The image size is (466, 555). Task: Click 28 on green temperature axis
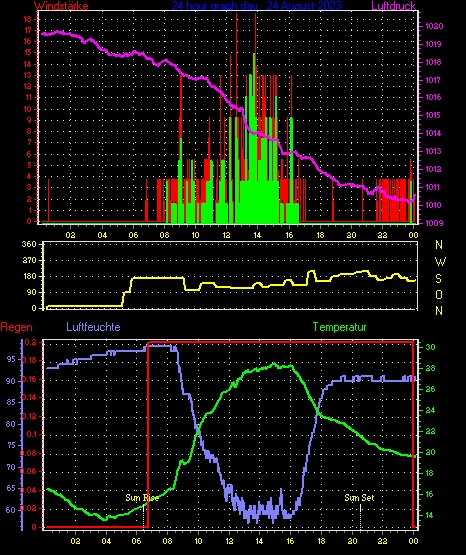pos(430,368)
